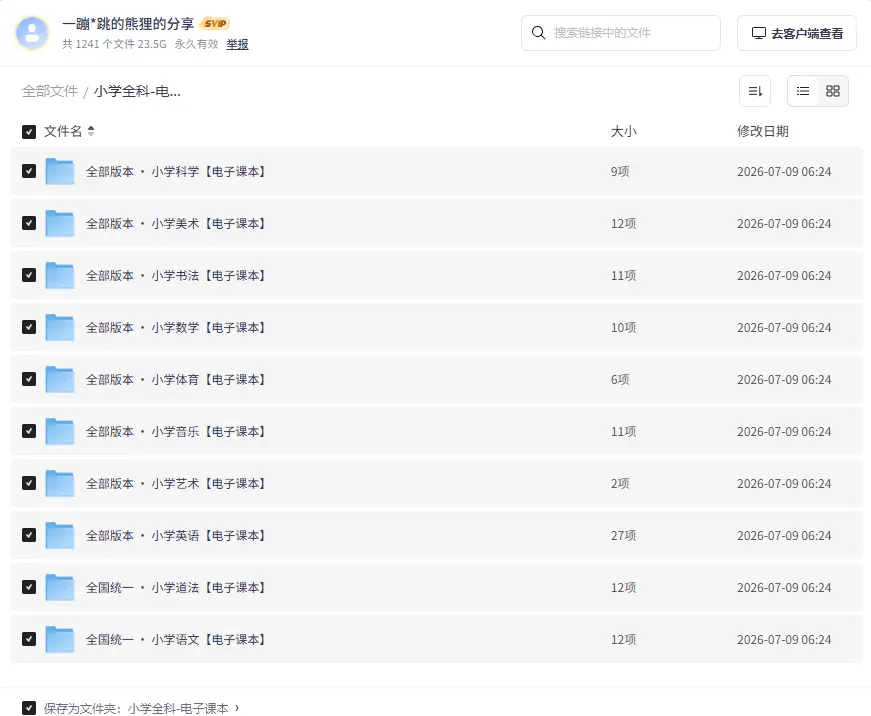Viewport: 871px width, 716px height.
Task: Uncheck the 小学艺术 folder checkbox
Action: click(29, 483)
